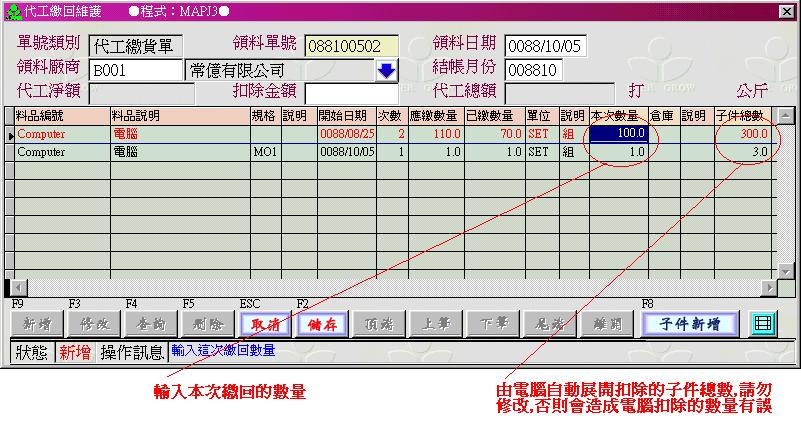Click the 子件總數 cell showing 300.0
This screenshot has height=436, width=801.
pos(744,134)
